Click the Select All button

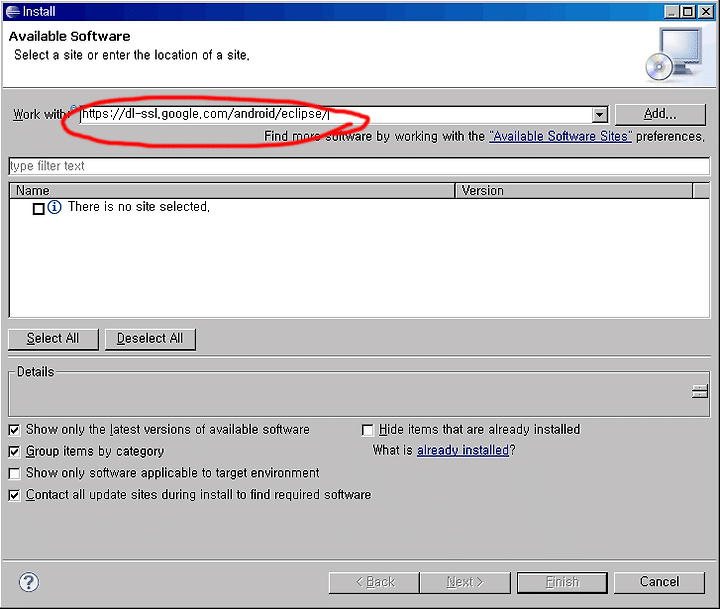point(53,339)
